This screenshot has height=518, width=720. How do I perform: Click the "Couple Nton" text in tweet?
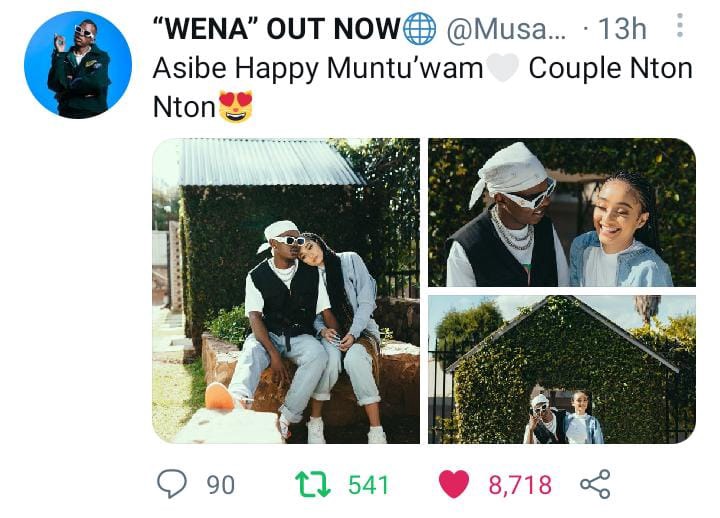tap(610, 68)
